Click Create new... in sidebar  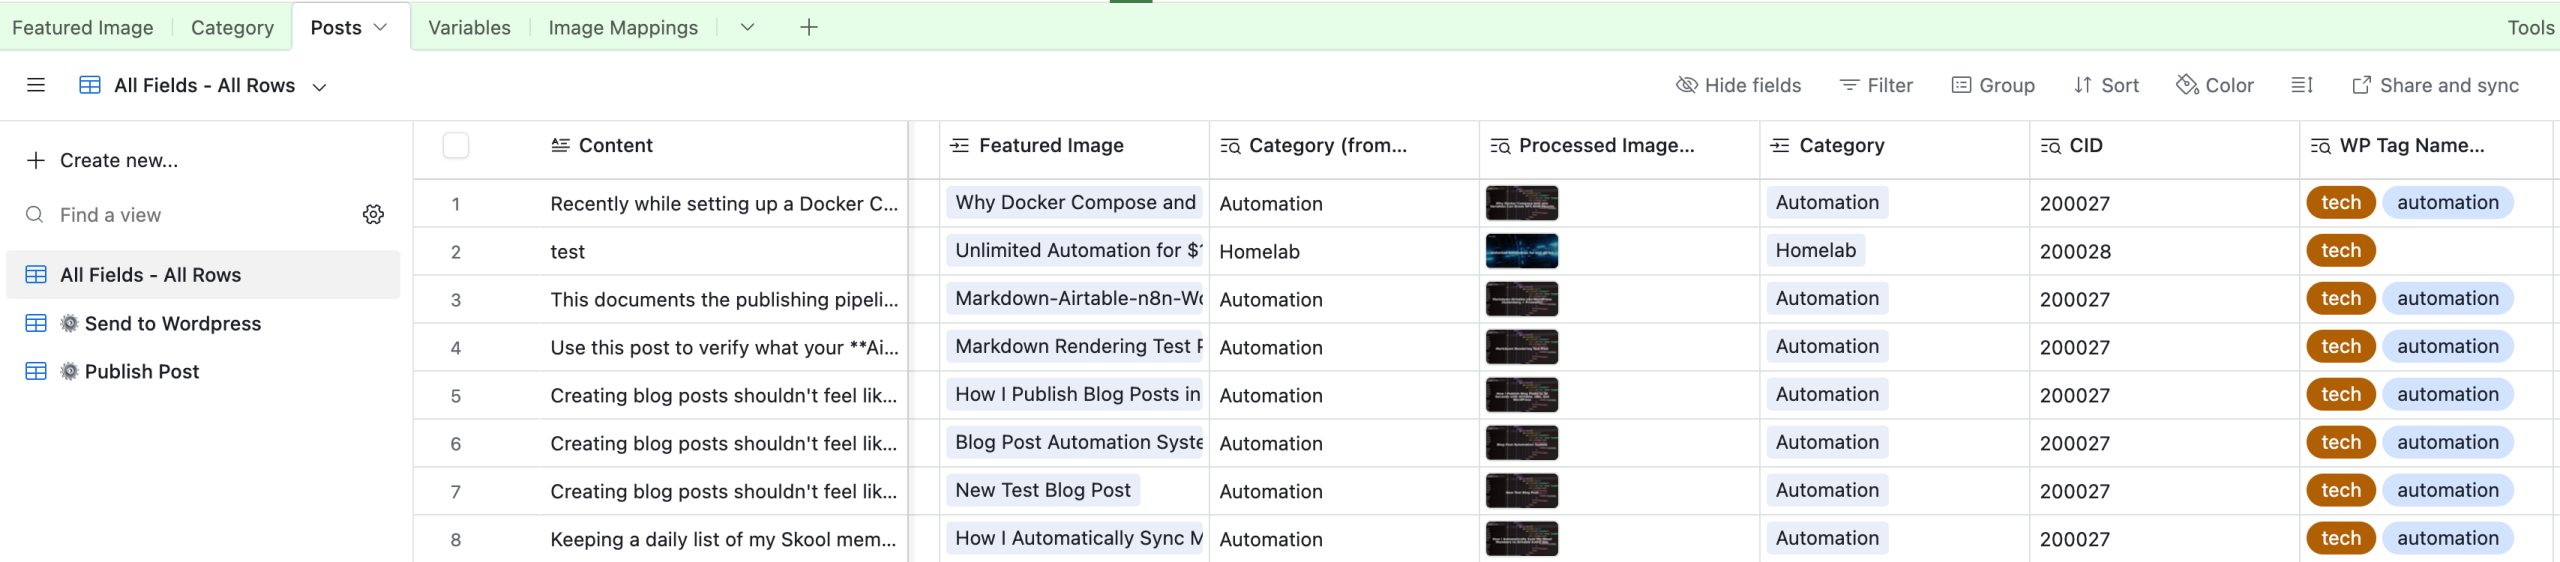118,160
